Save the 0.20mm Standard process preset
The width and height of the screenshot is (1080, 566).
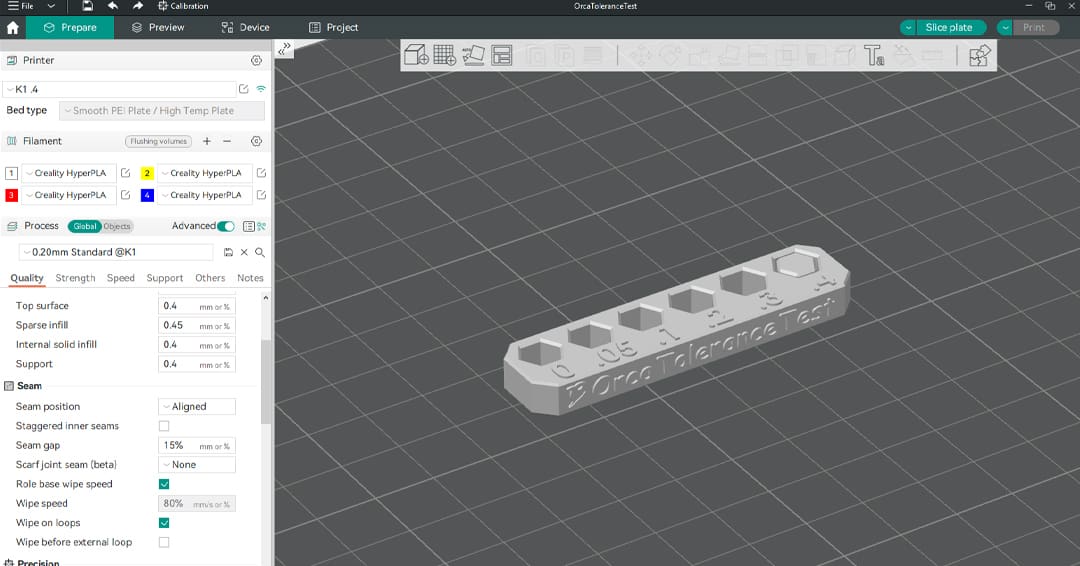(x=229, y=253)
